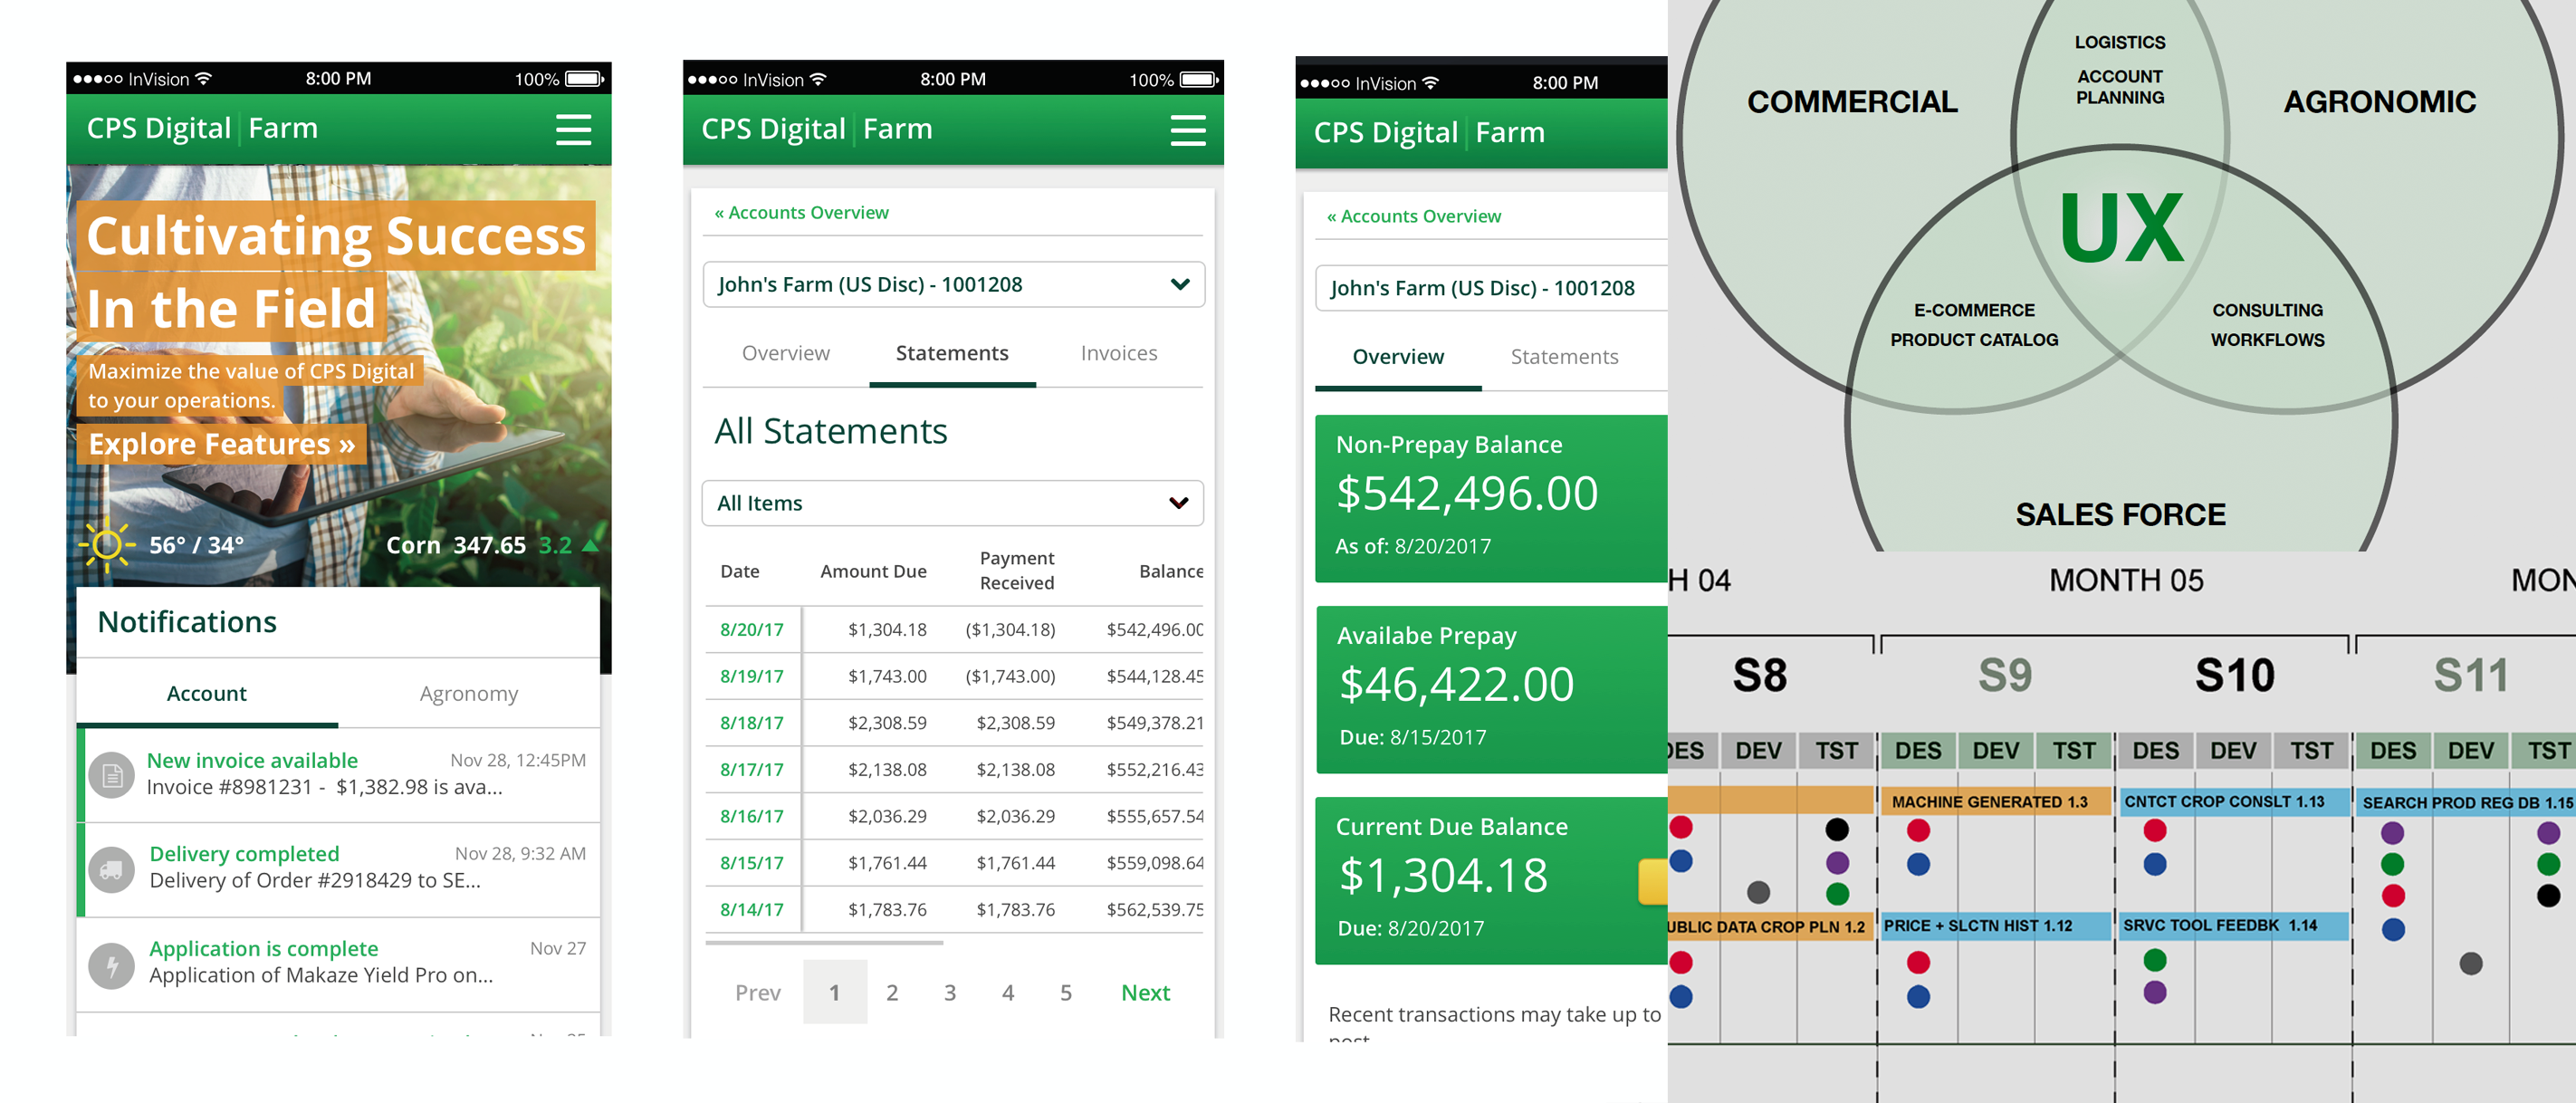Click the yellow square beside Current Due Balance
This screenshot has height=1103, width=2576.
[1652, 881]
